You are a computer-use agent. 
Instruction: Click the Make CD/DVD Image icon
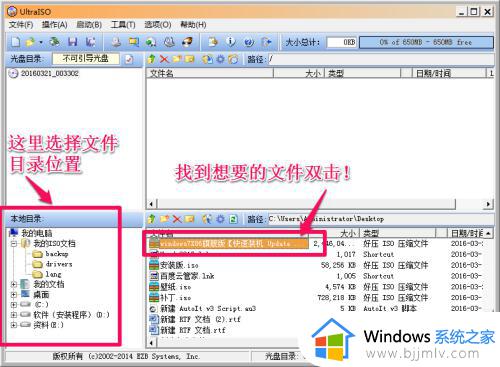click(116, 42)
